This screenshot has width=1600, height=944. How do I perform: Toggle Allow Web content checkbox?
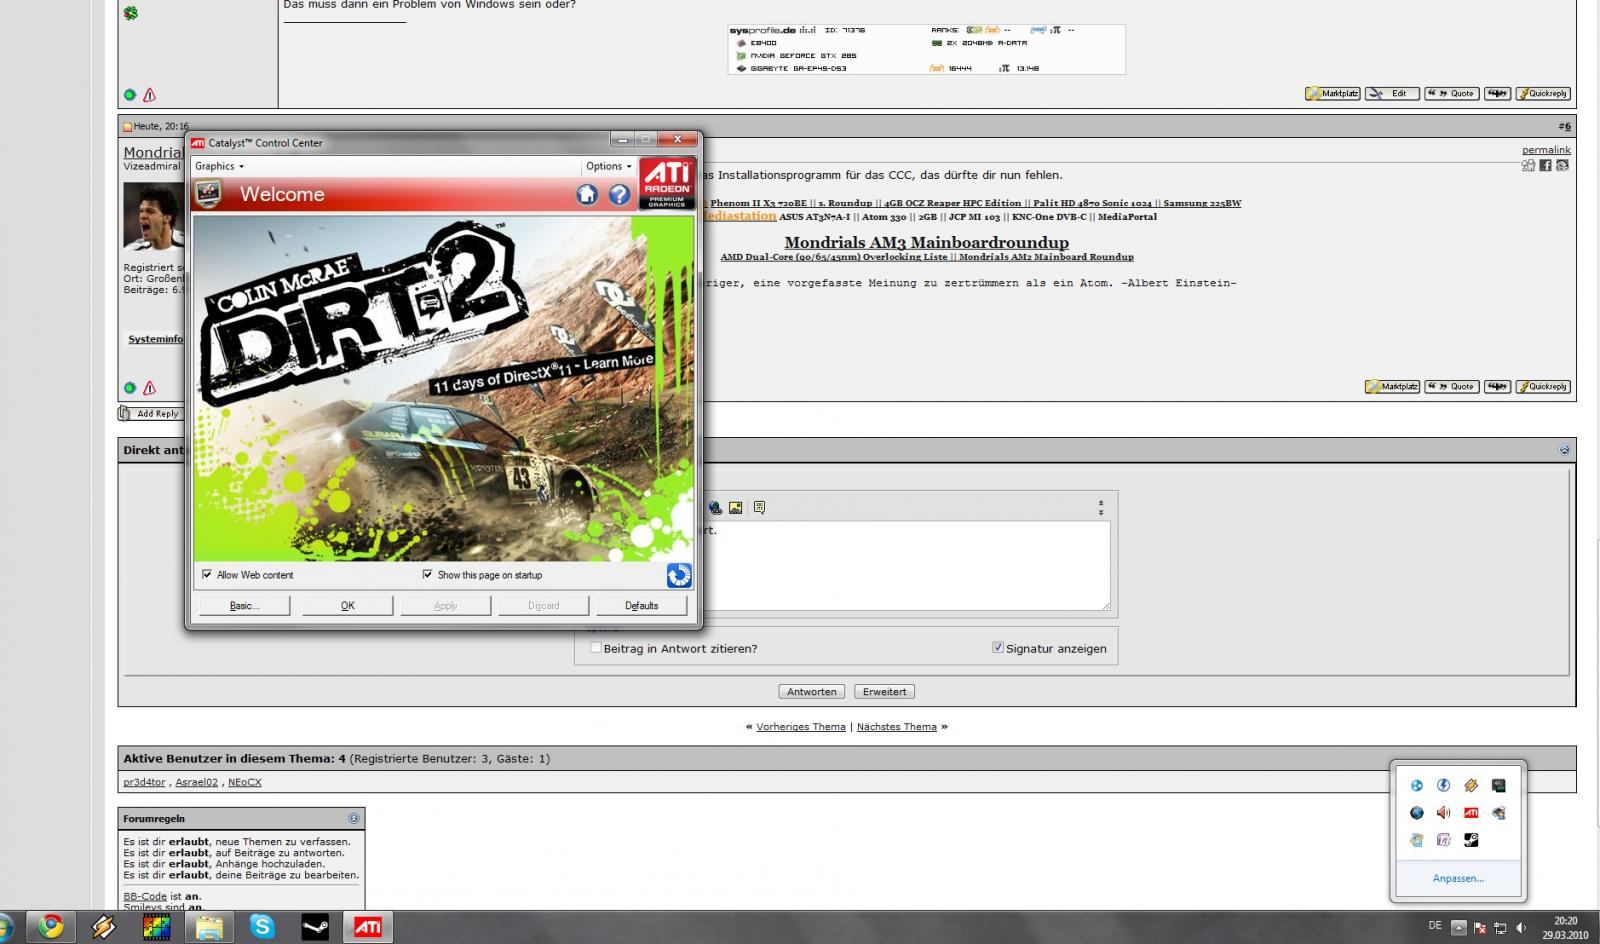(207, 575)
